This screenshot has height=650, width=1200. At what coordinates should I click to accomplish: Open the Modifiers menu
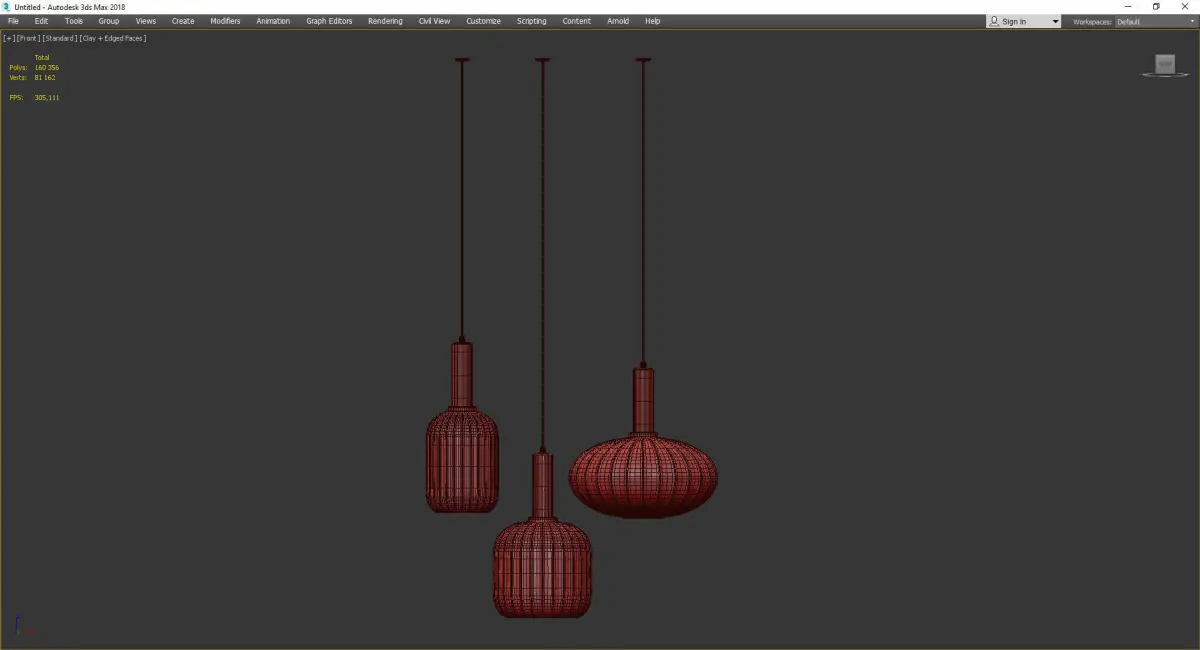(x=225, y=21)
